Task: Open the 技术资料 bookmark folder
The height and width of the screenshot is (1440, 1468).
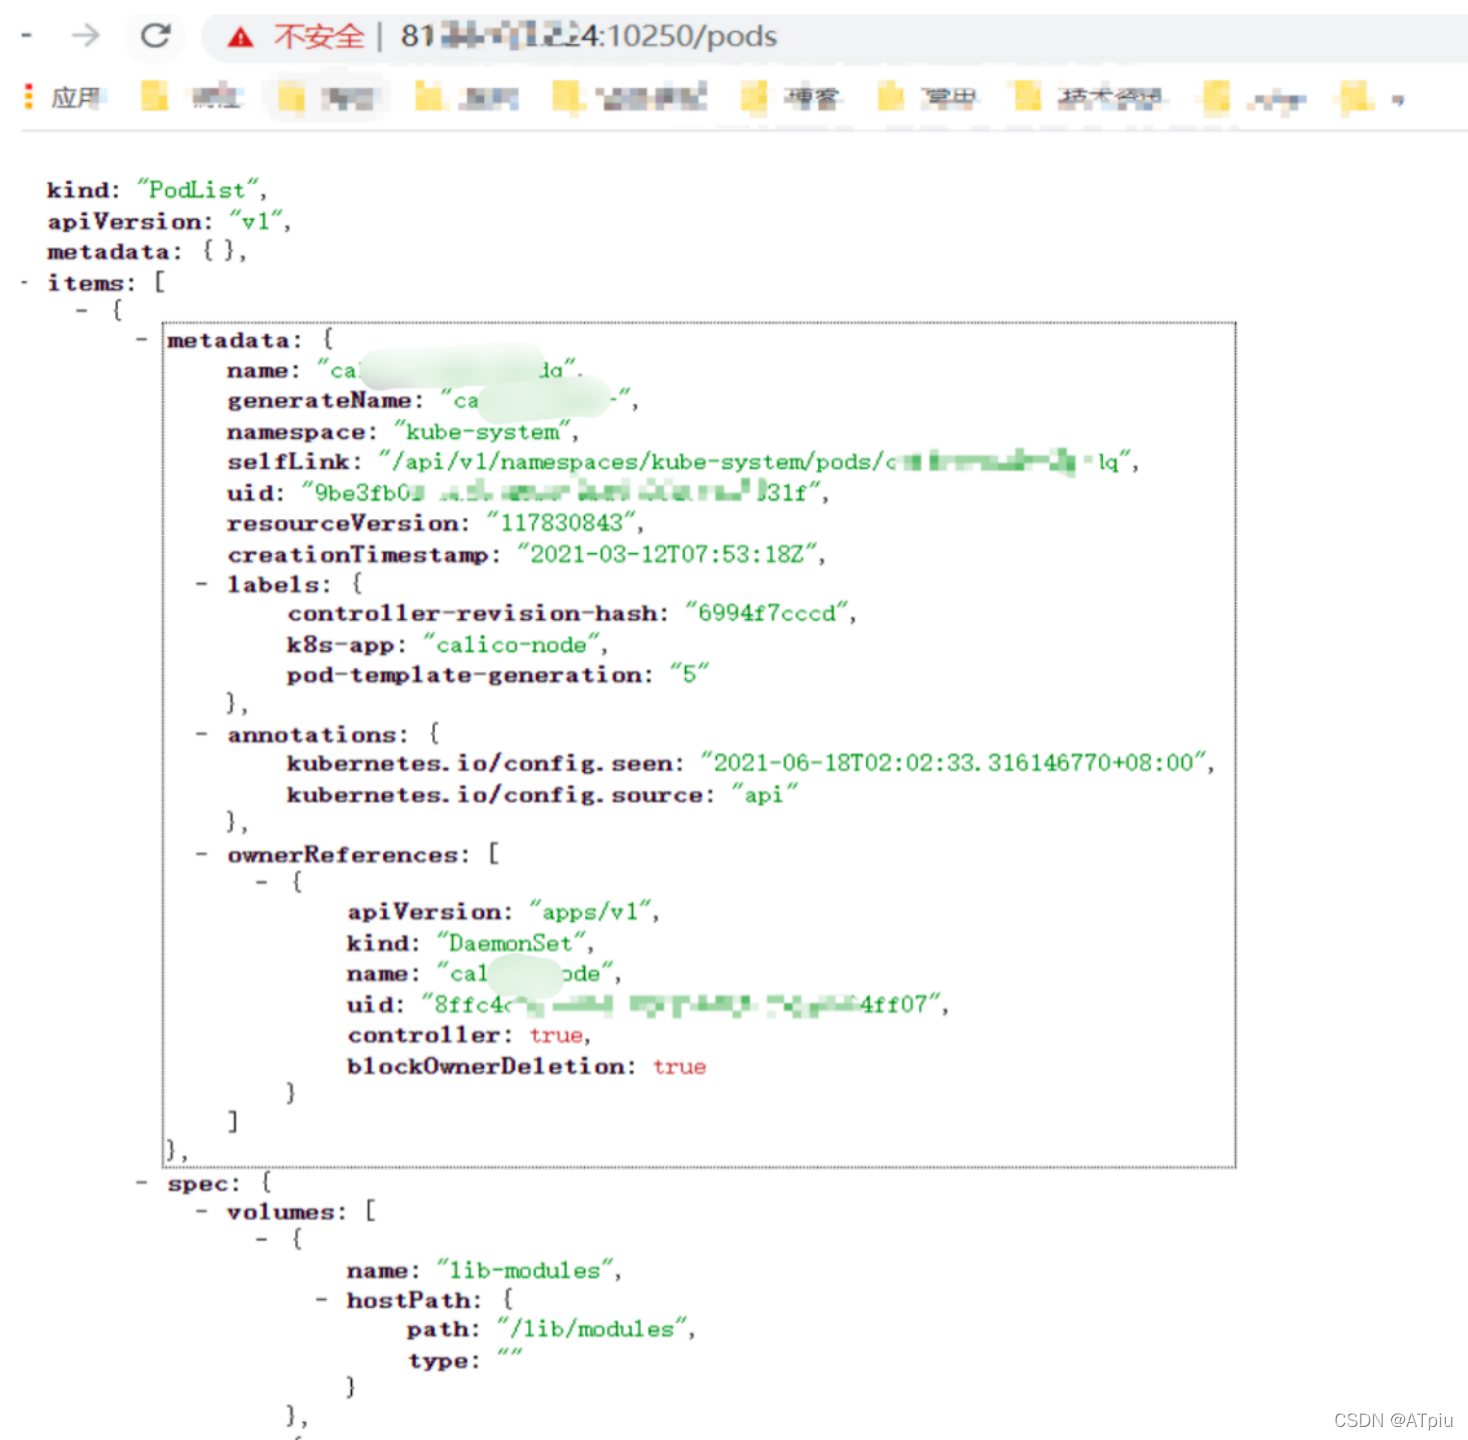Action: 1089,97
